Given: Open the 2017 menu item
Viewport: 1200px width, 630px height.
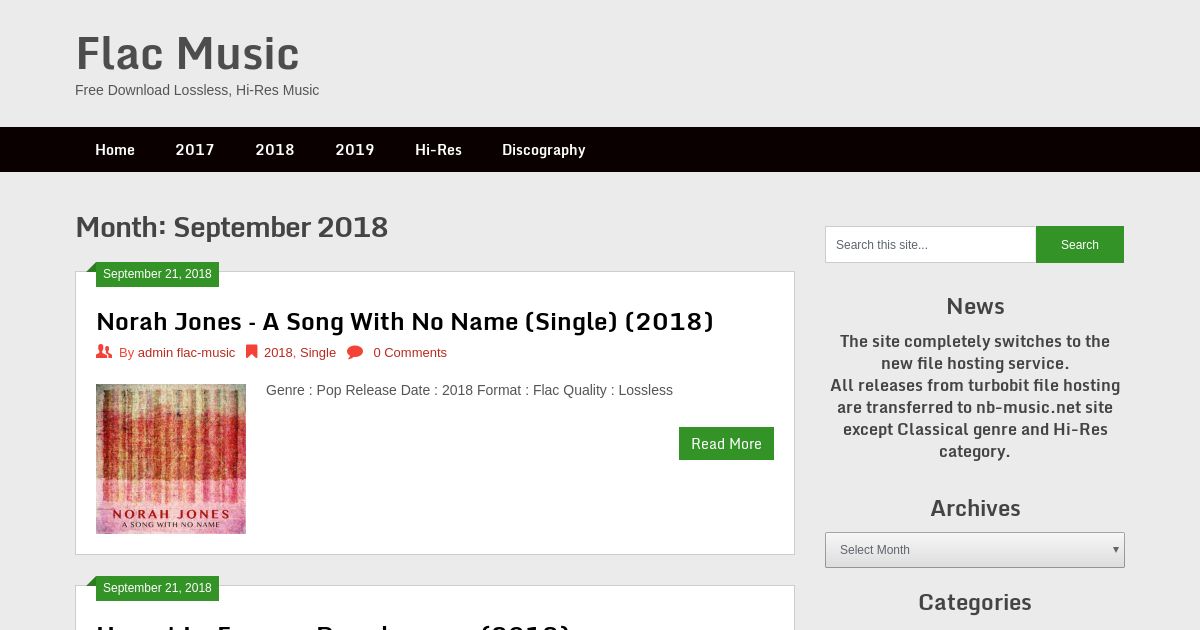Looking at the screenshot, I should click(x=195, y=150).
